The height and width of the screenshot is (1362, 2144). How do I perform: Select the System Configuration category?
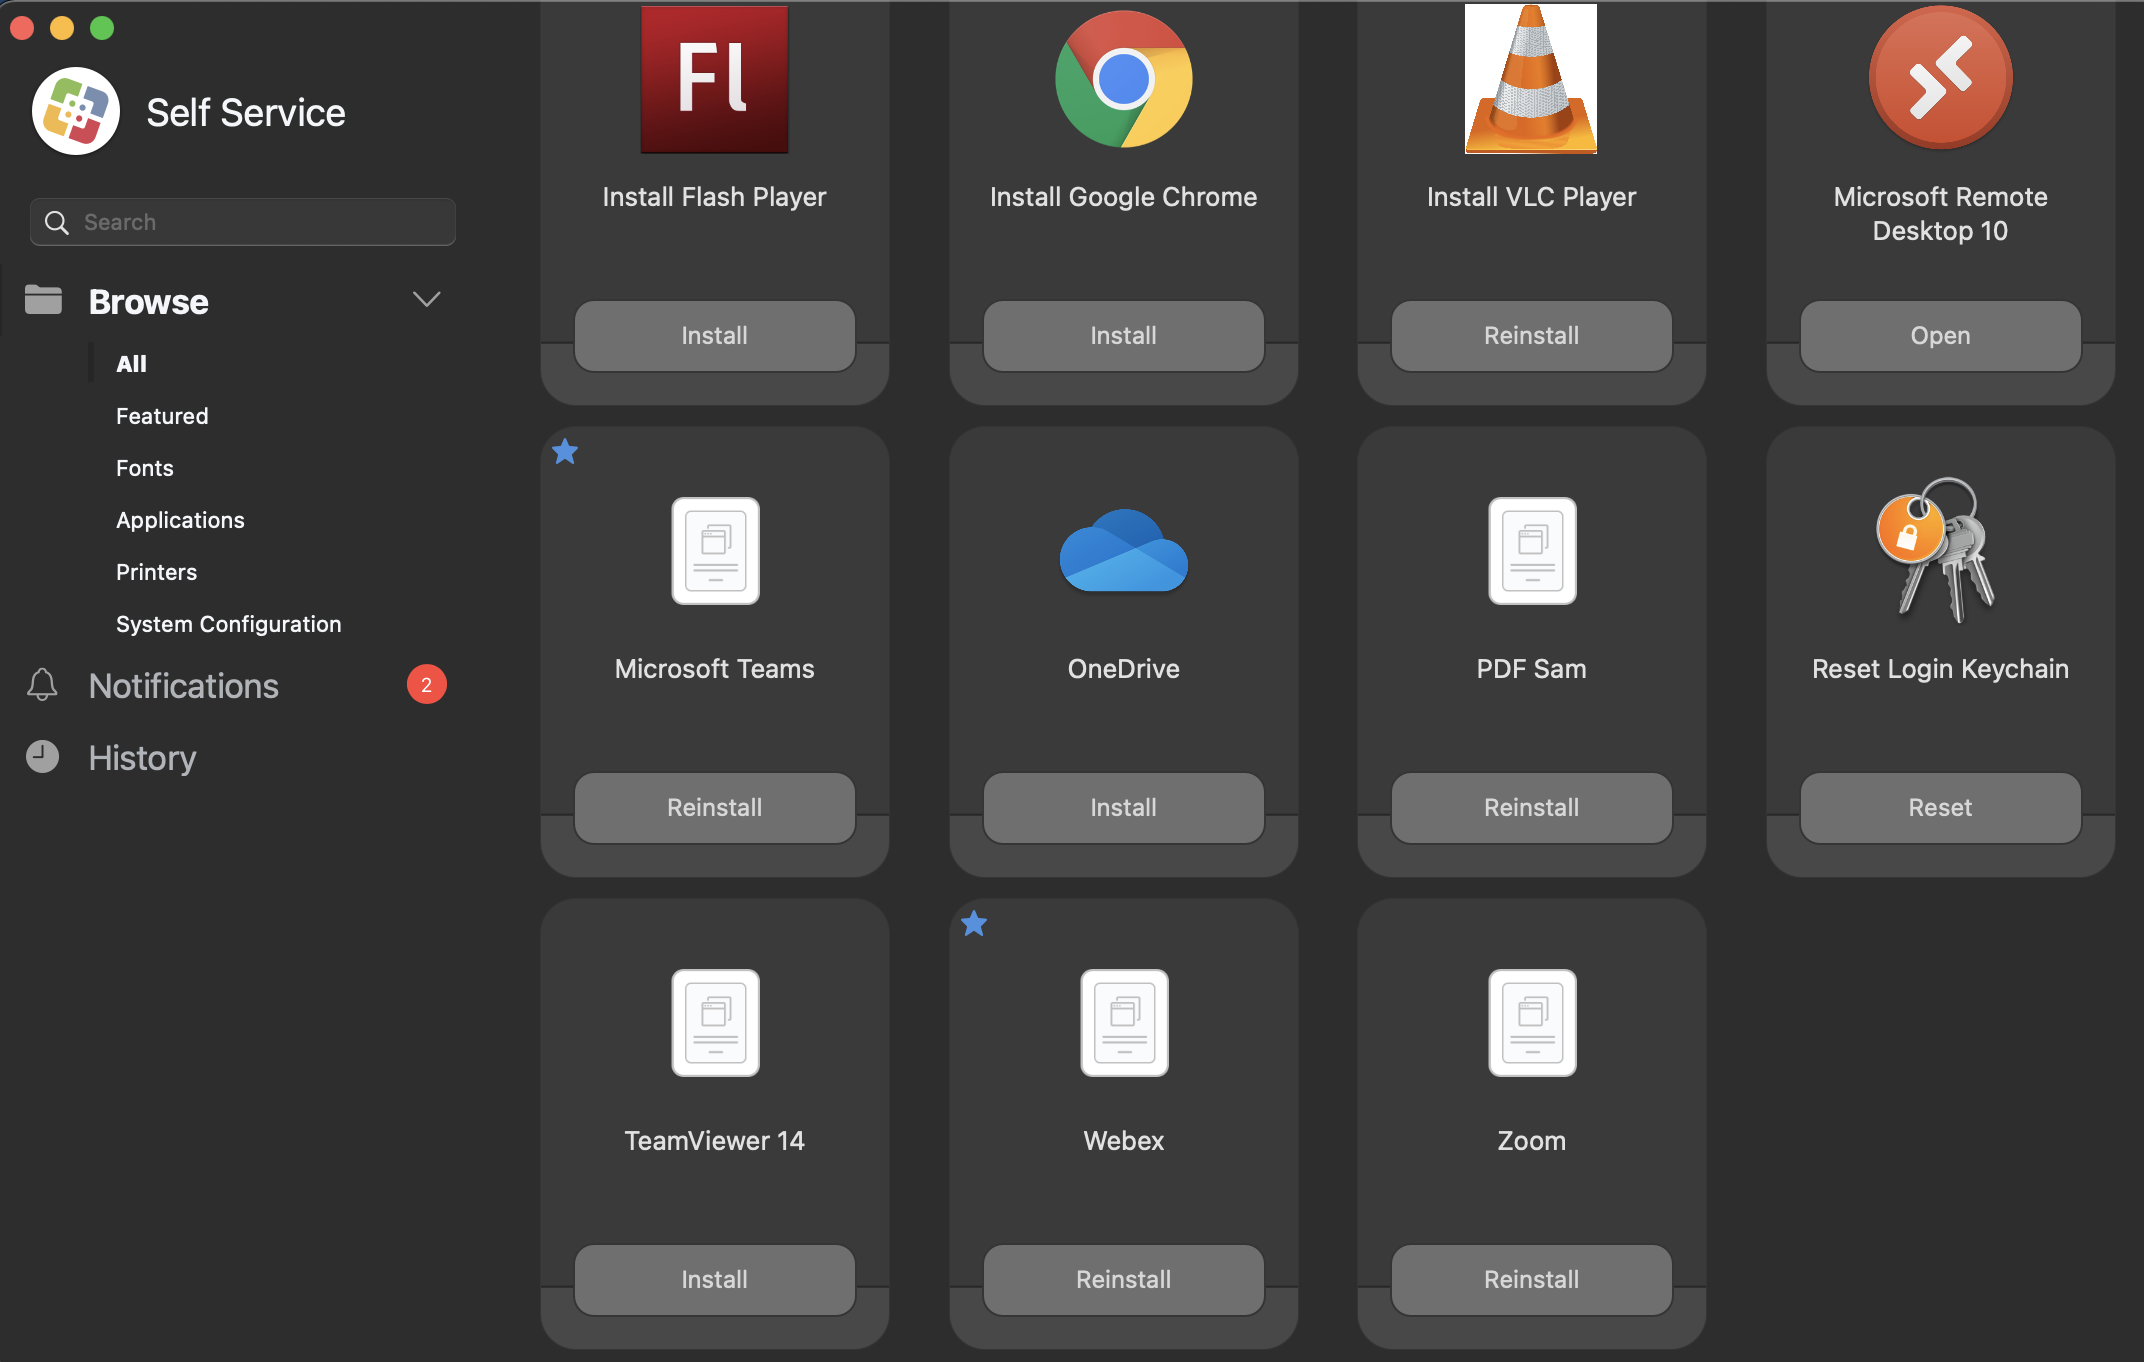(x=228, y=624)
